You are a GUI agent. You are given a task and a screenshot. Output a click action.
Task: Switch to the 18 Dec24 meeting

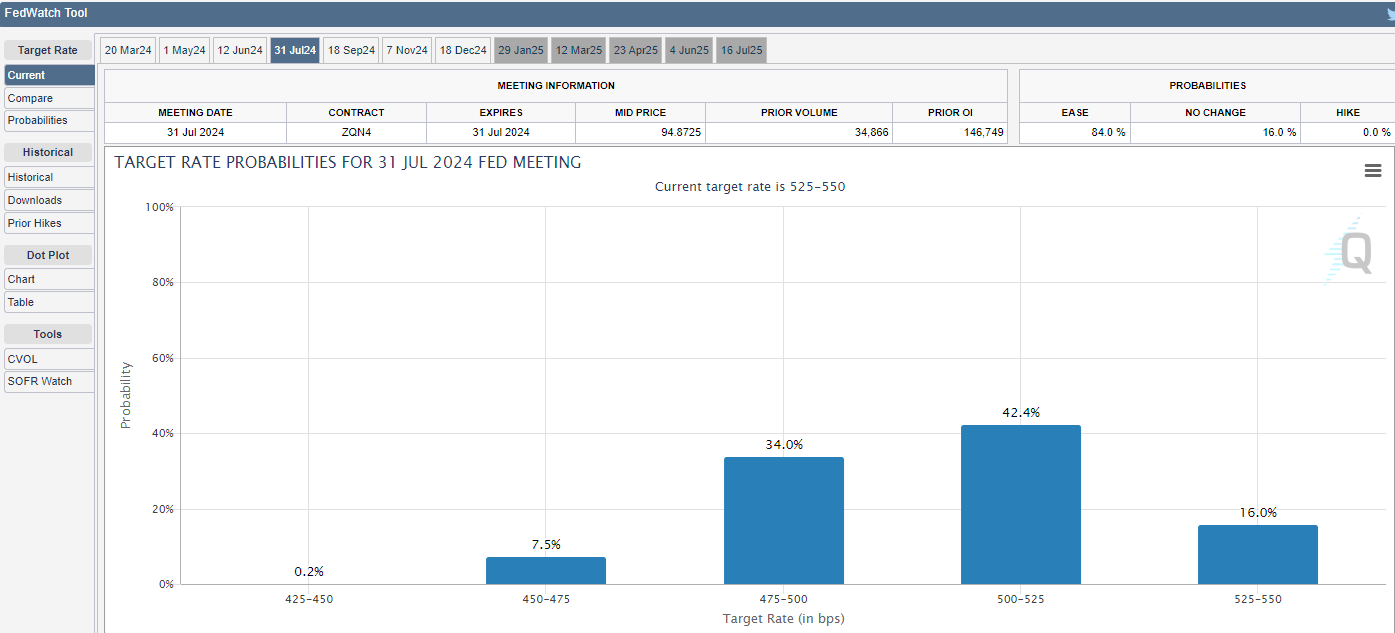click(x=462, y=49)
